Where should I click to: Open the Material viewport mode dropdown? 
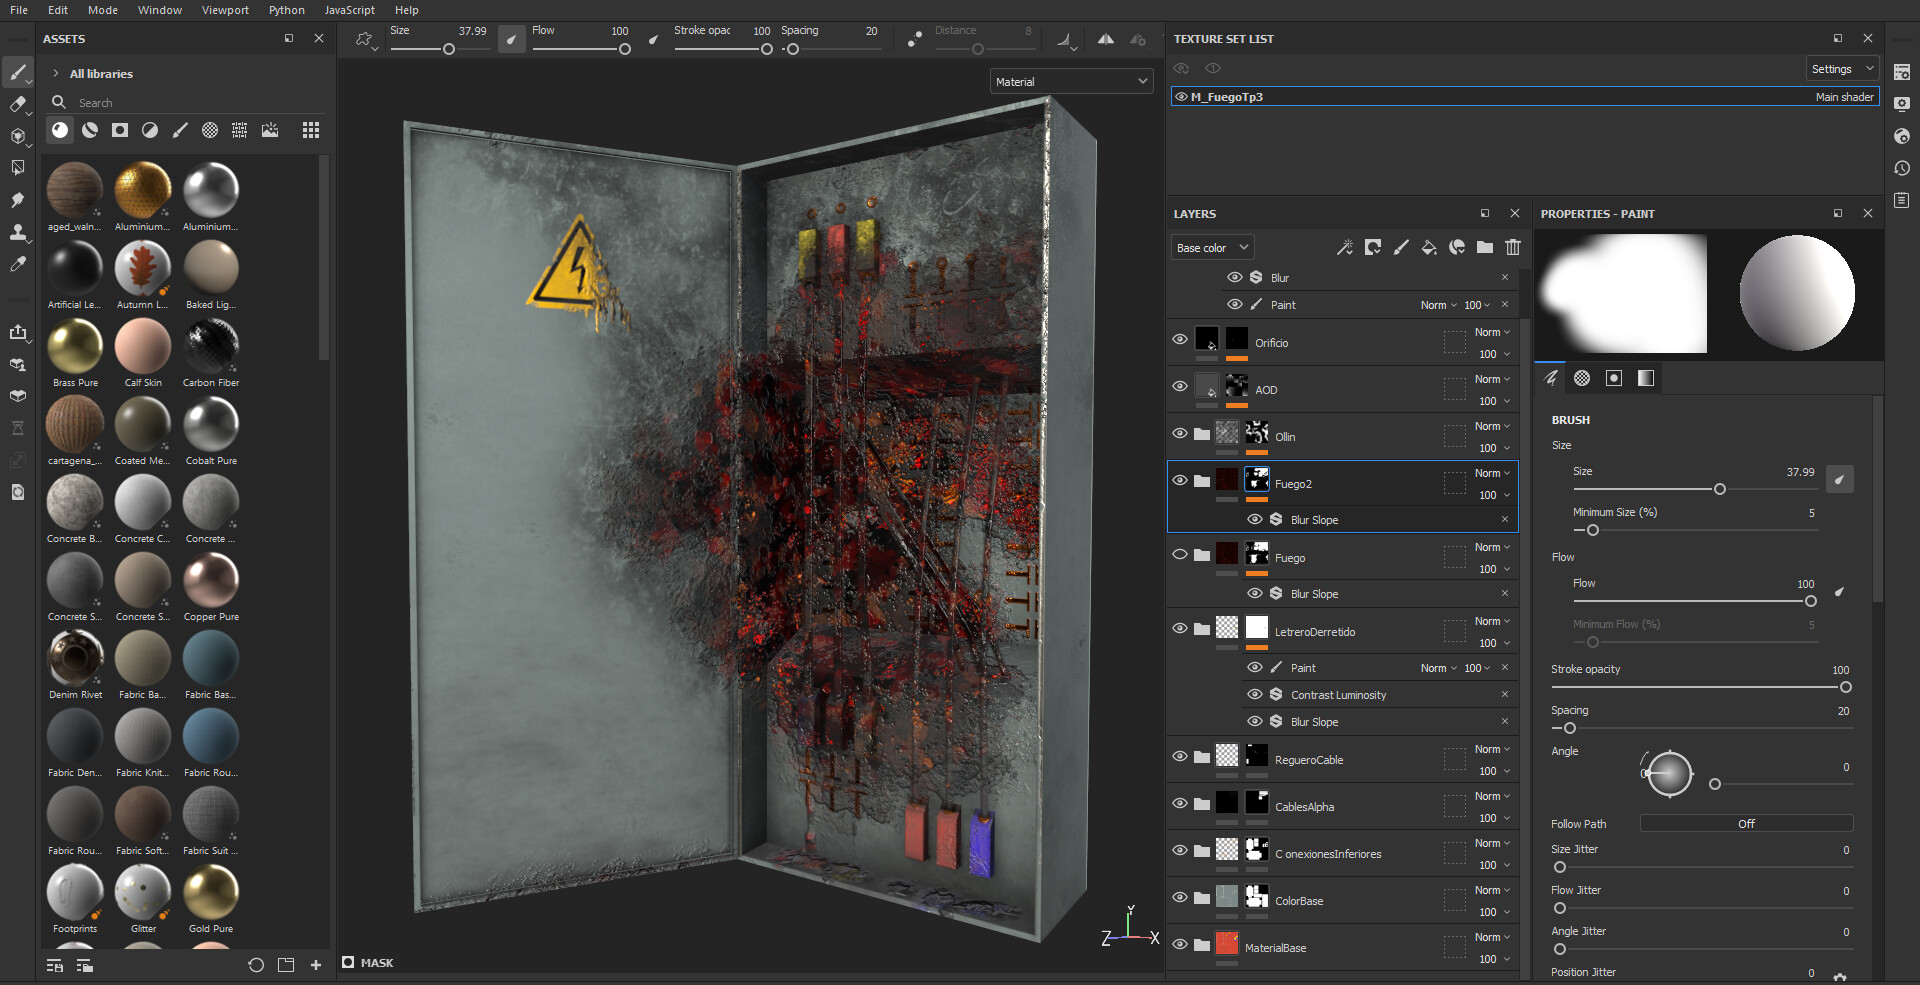click(1070, 82)
